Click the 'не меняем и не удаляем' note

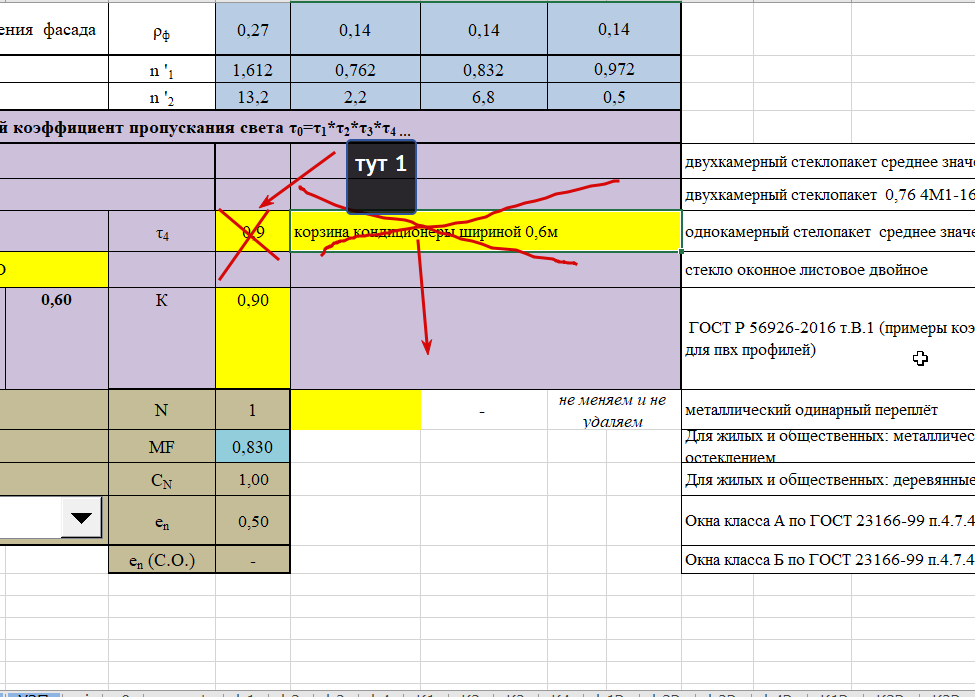coord(612,410)
